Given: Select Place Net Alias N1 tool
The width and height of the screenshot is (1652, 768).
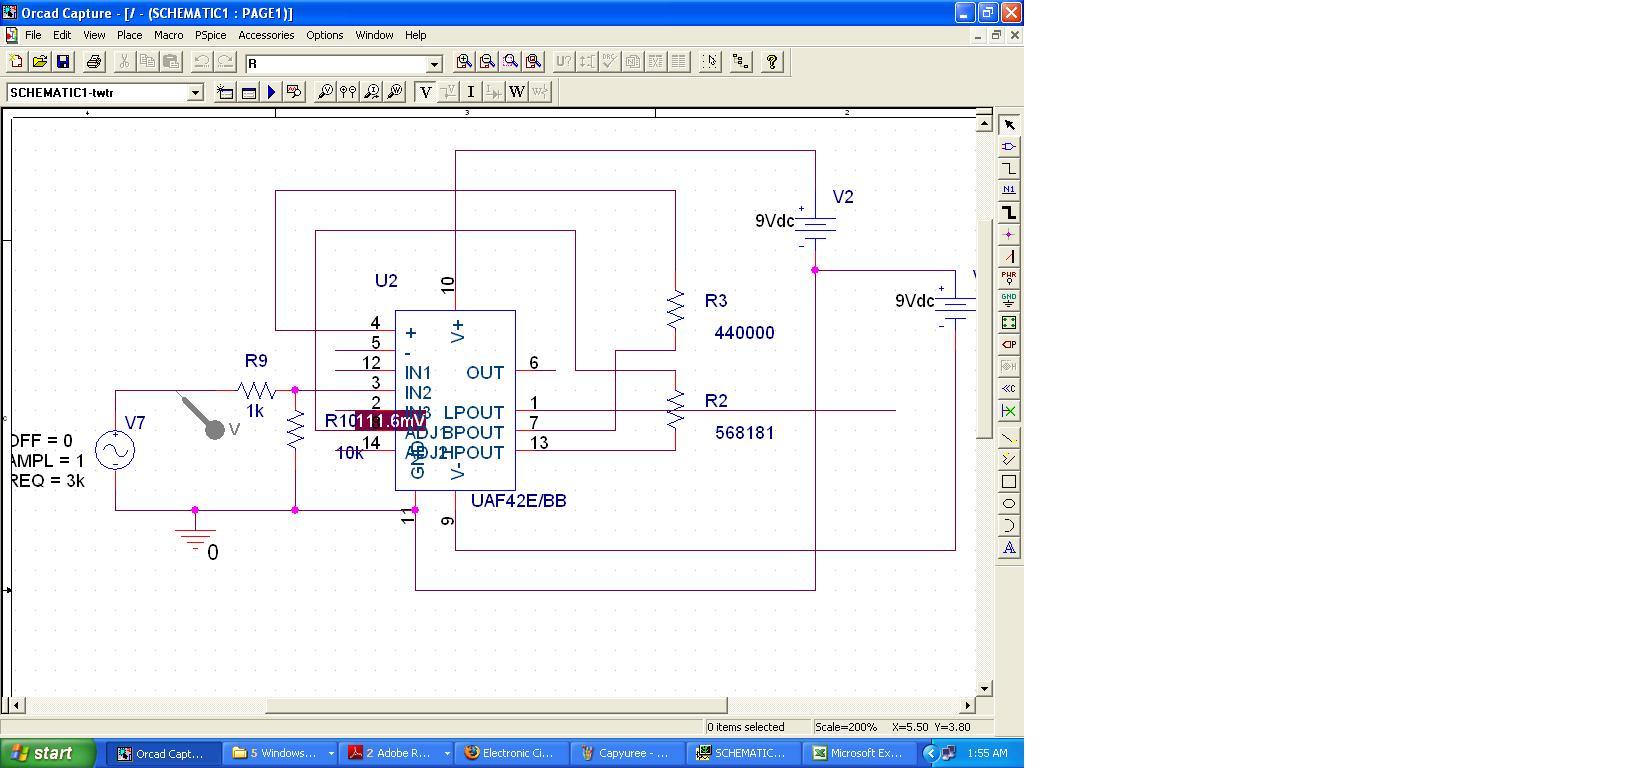Looking at the screenshot, I should click(1008, 190).
